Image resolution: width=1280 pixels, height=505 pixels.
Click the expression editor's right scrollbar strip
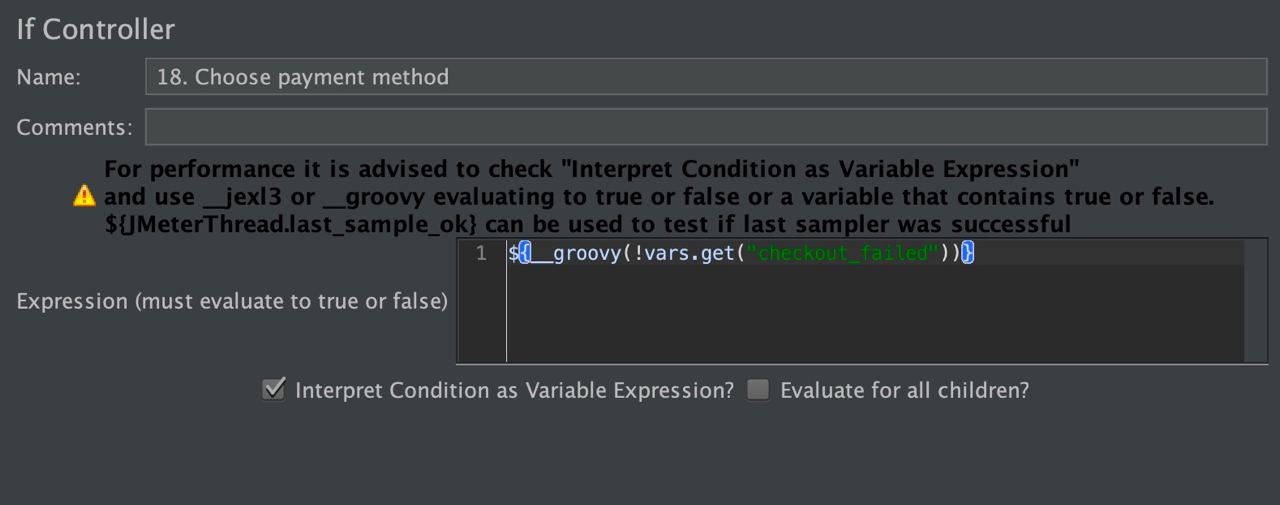[x=1255, y=301]
